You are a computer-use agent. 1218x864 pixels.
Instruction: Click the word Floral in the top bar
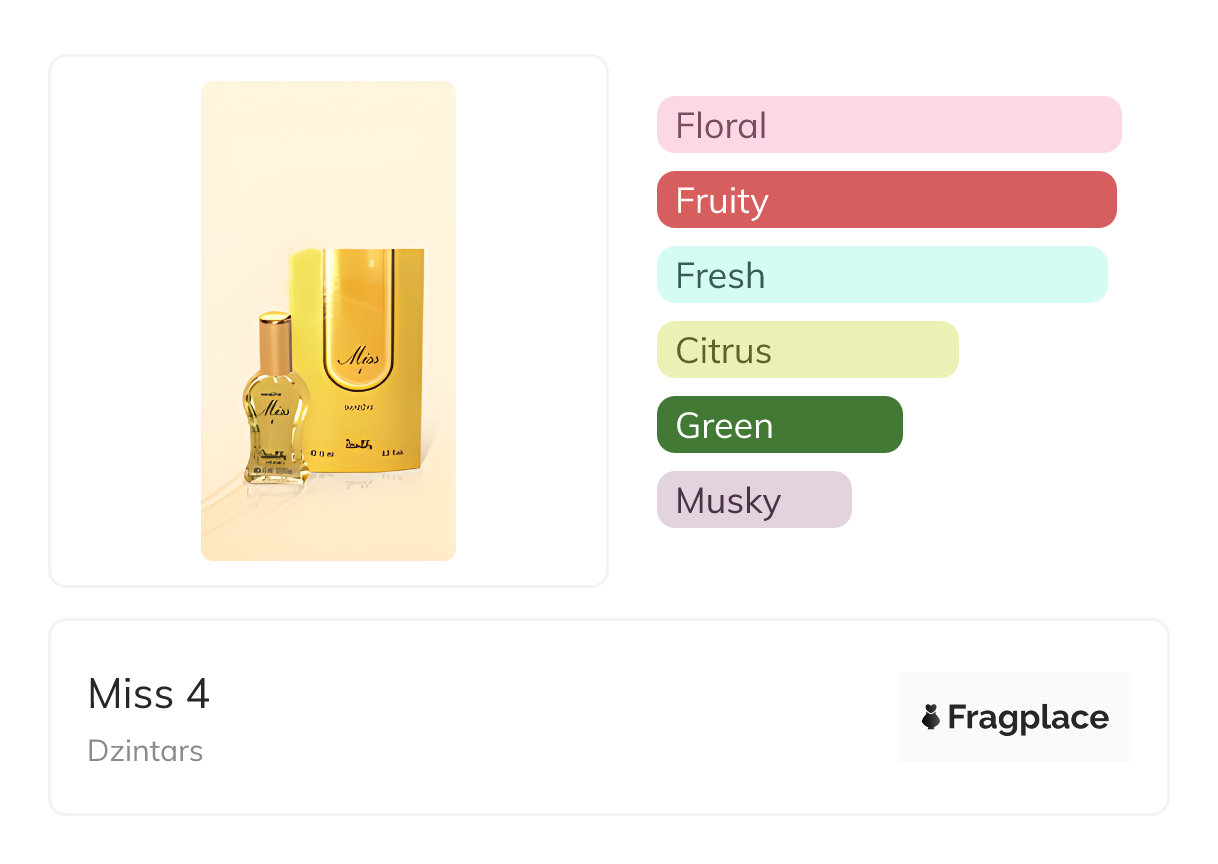[721, 126]
